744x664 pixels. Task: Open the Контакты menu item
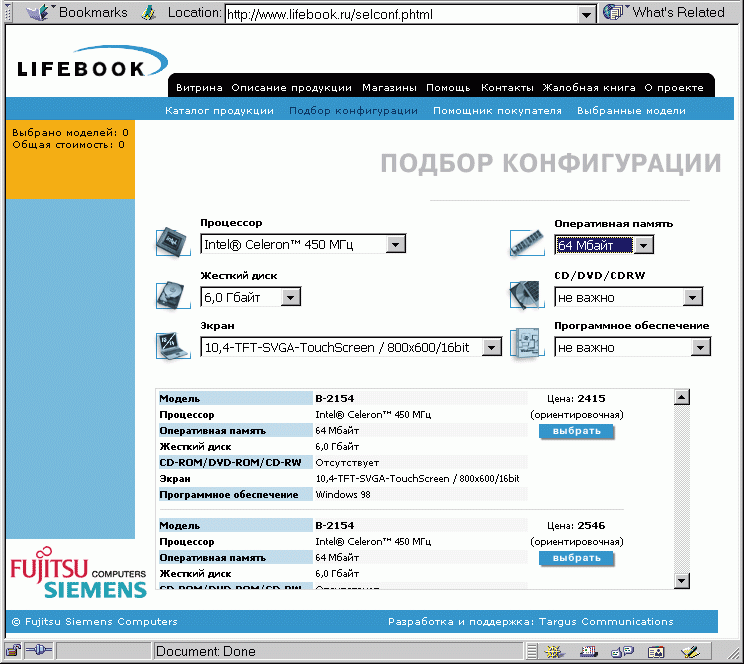click(507, 88)
